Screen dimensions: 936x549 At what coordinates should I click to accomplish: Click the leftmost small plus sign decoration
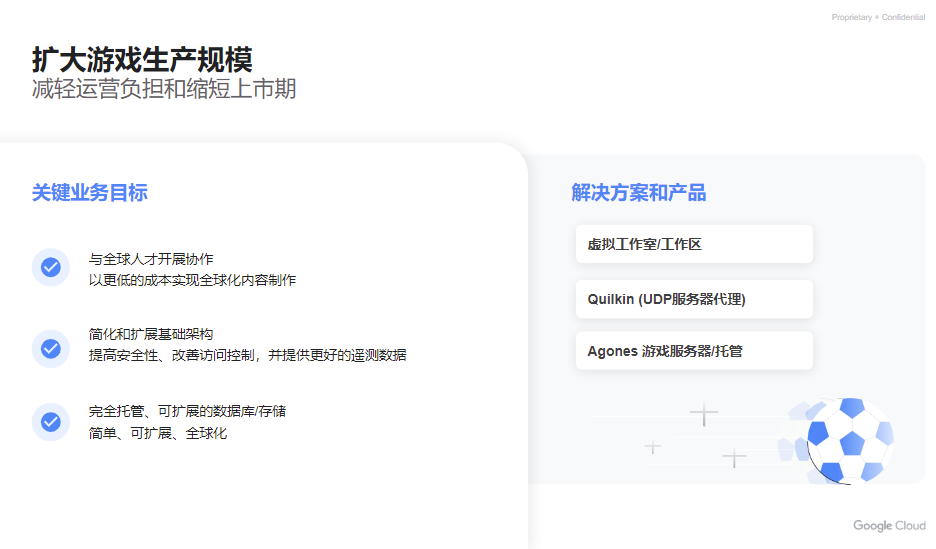(x=652, y=447)
